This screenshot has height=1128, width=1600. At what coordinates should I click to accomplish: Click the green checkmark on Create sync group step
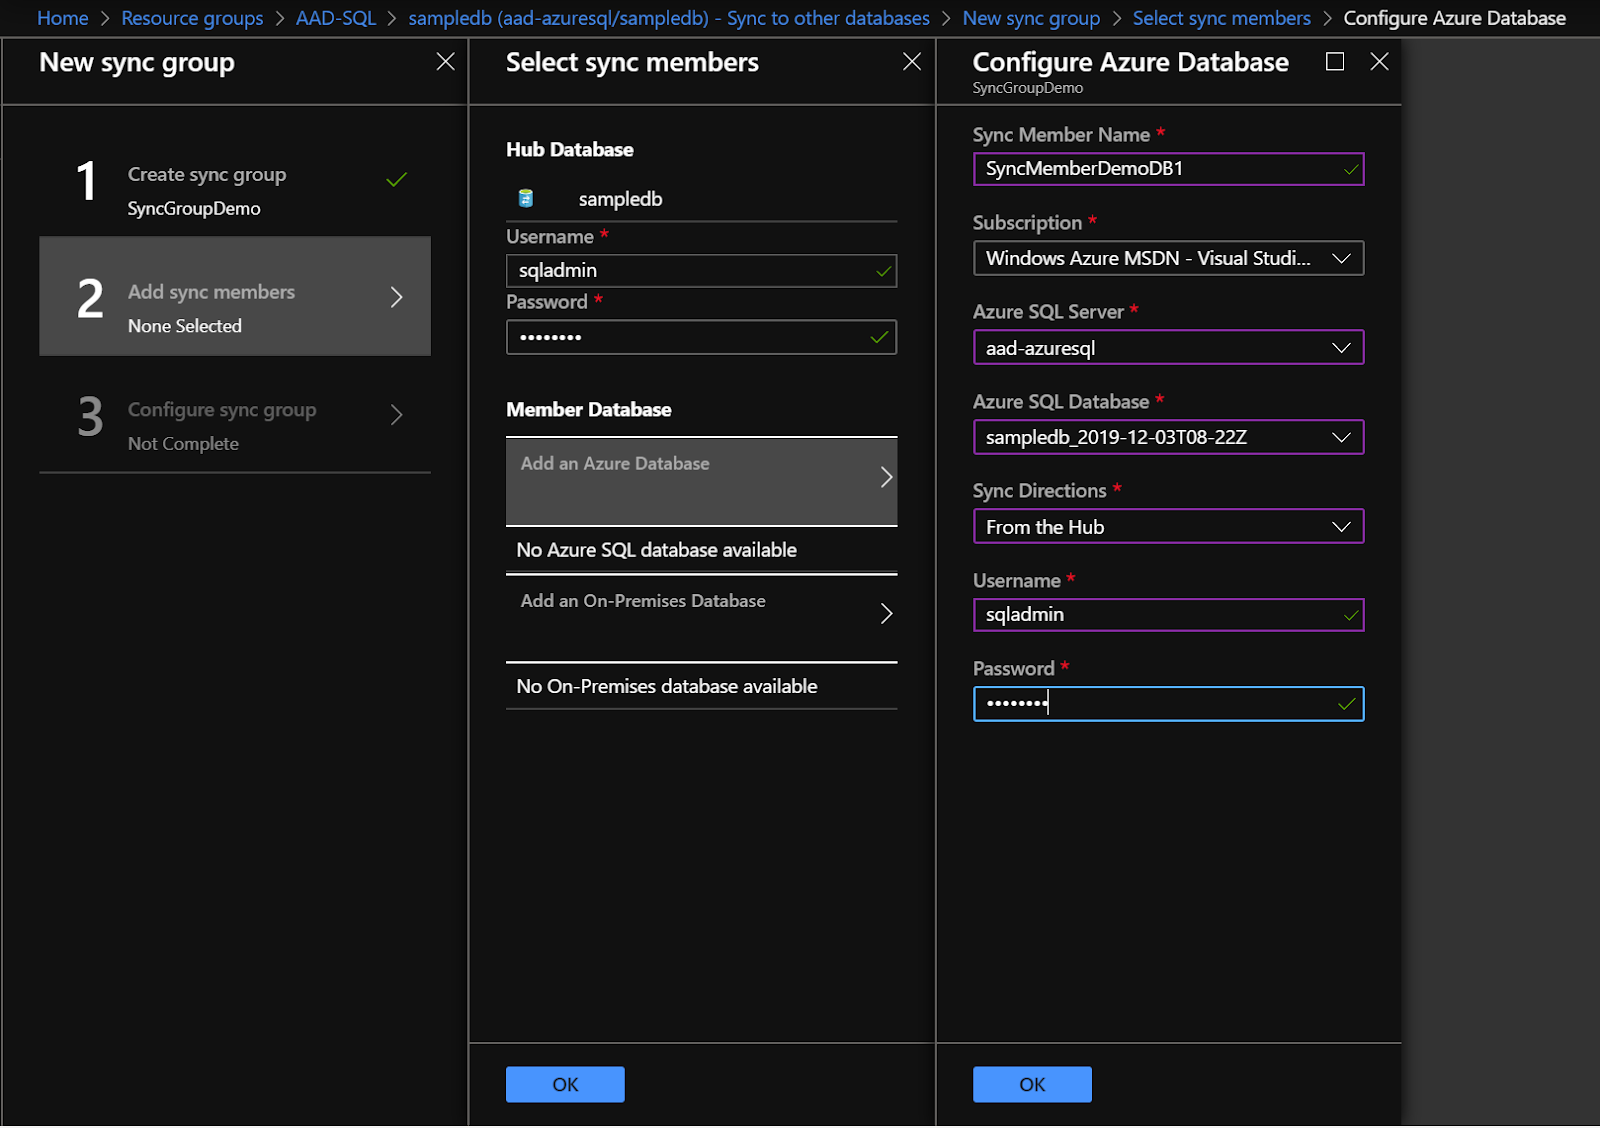coord(396,180)
